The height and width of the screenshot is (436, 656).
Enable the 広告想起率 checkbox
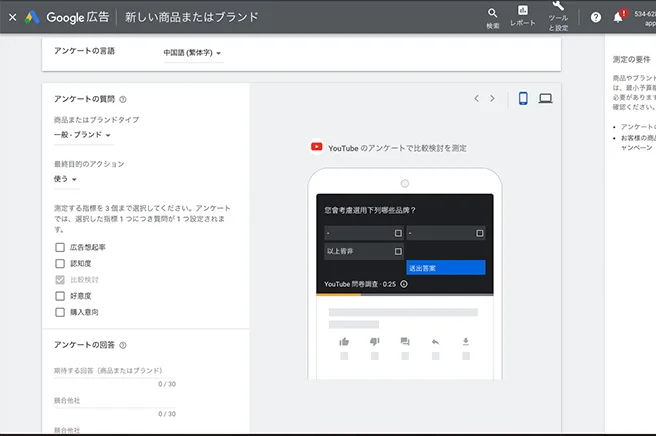point(60,247)
